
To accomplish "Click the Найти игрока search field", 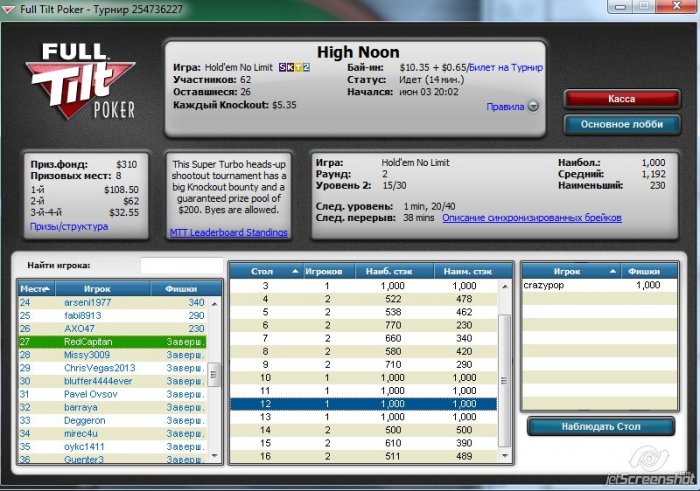I will [182, 265].
